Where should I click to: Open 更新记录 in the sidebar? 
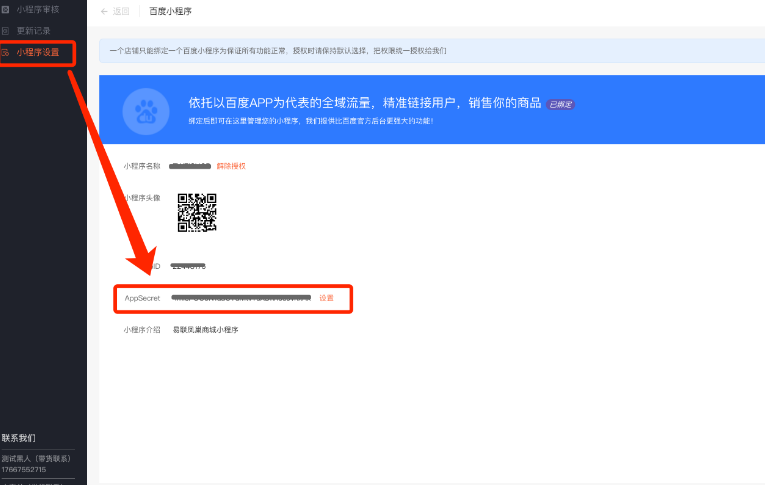click(x=33, y=31)
